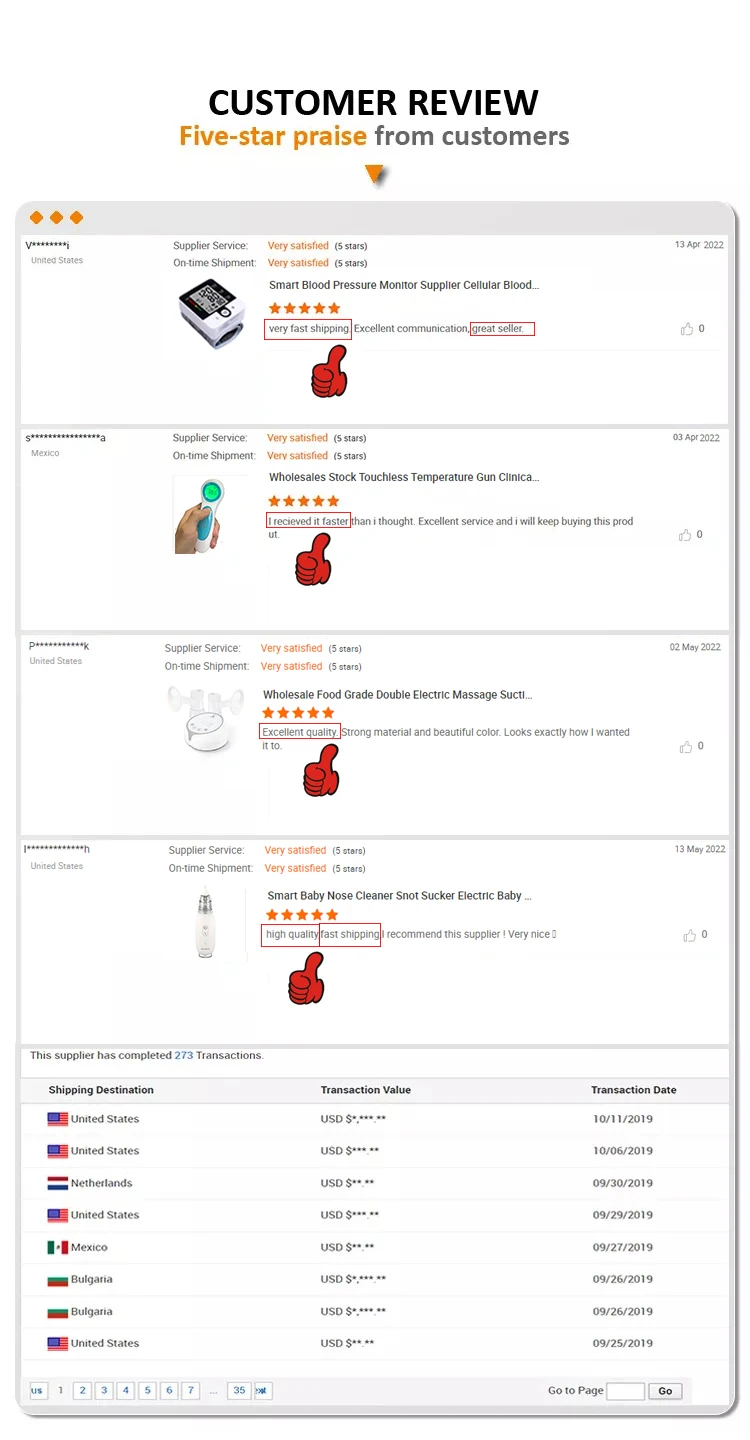The height and width of the screenshot is (1440, 750).
Task: Click thumbs-up icon on nose cleaner review
Action: (689, 935)
